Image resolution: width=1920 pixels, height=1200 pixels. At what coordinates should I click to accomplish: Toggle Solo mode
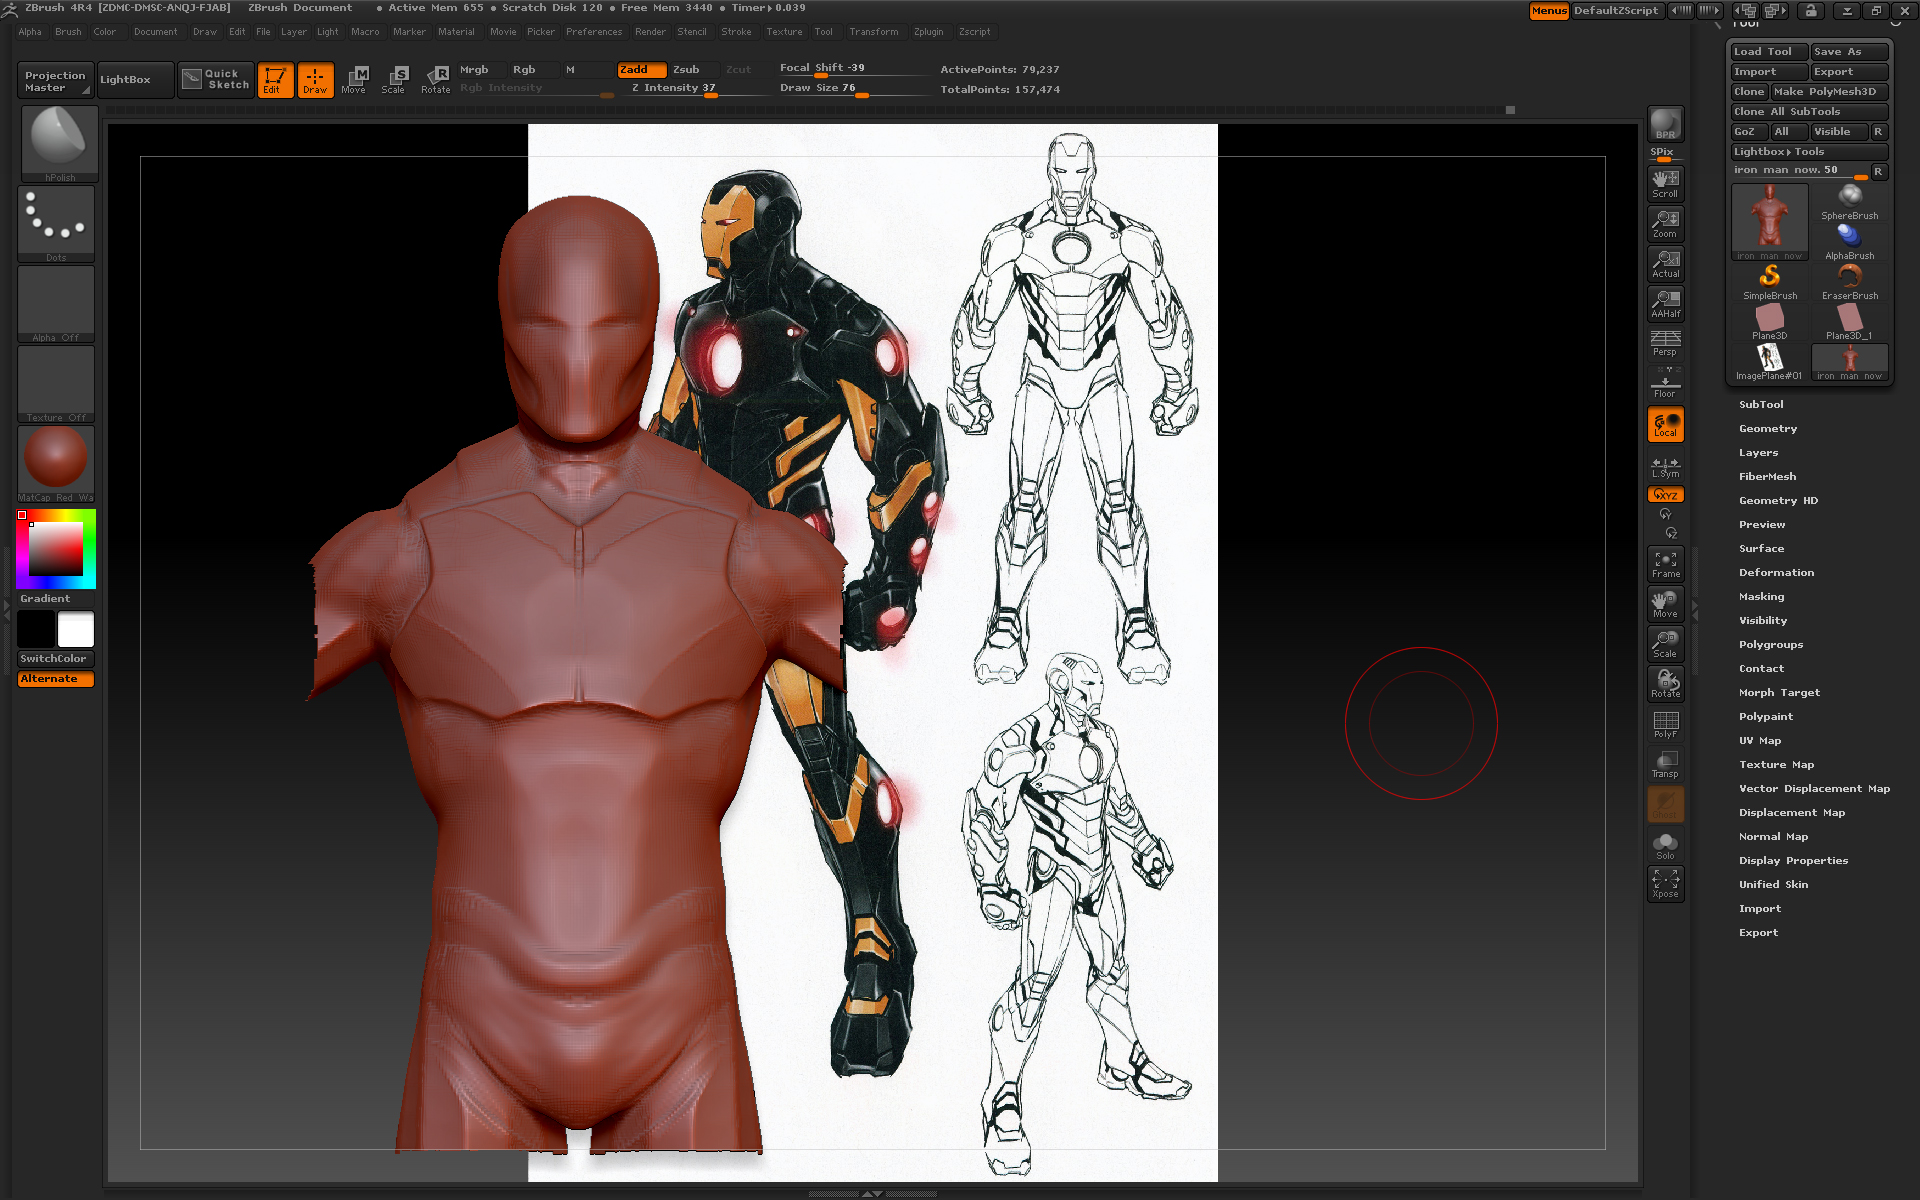click(x=1665, y=846)
